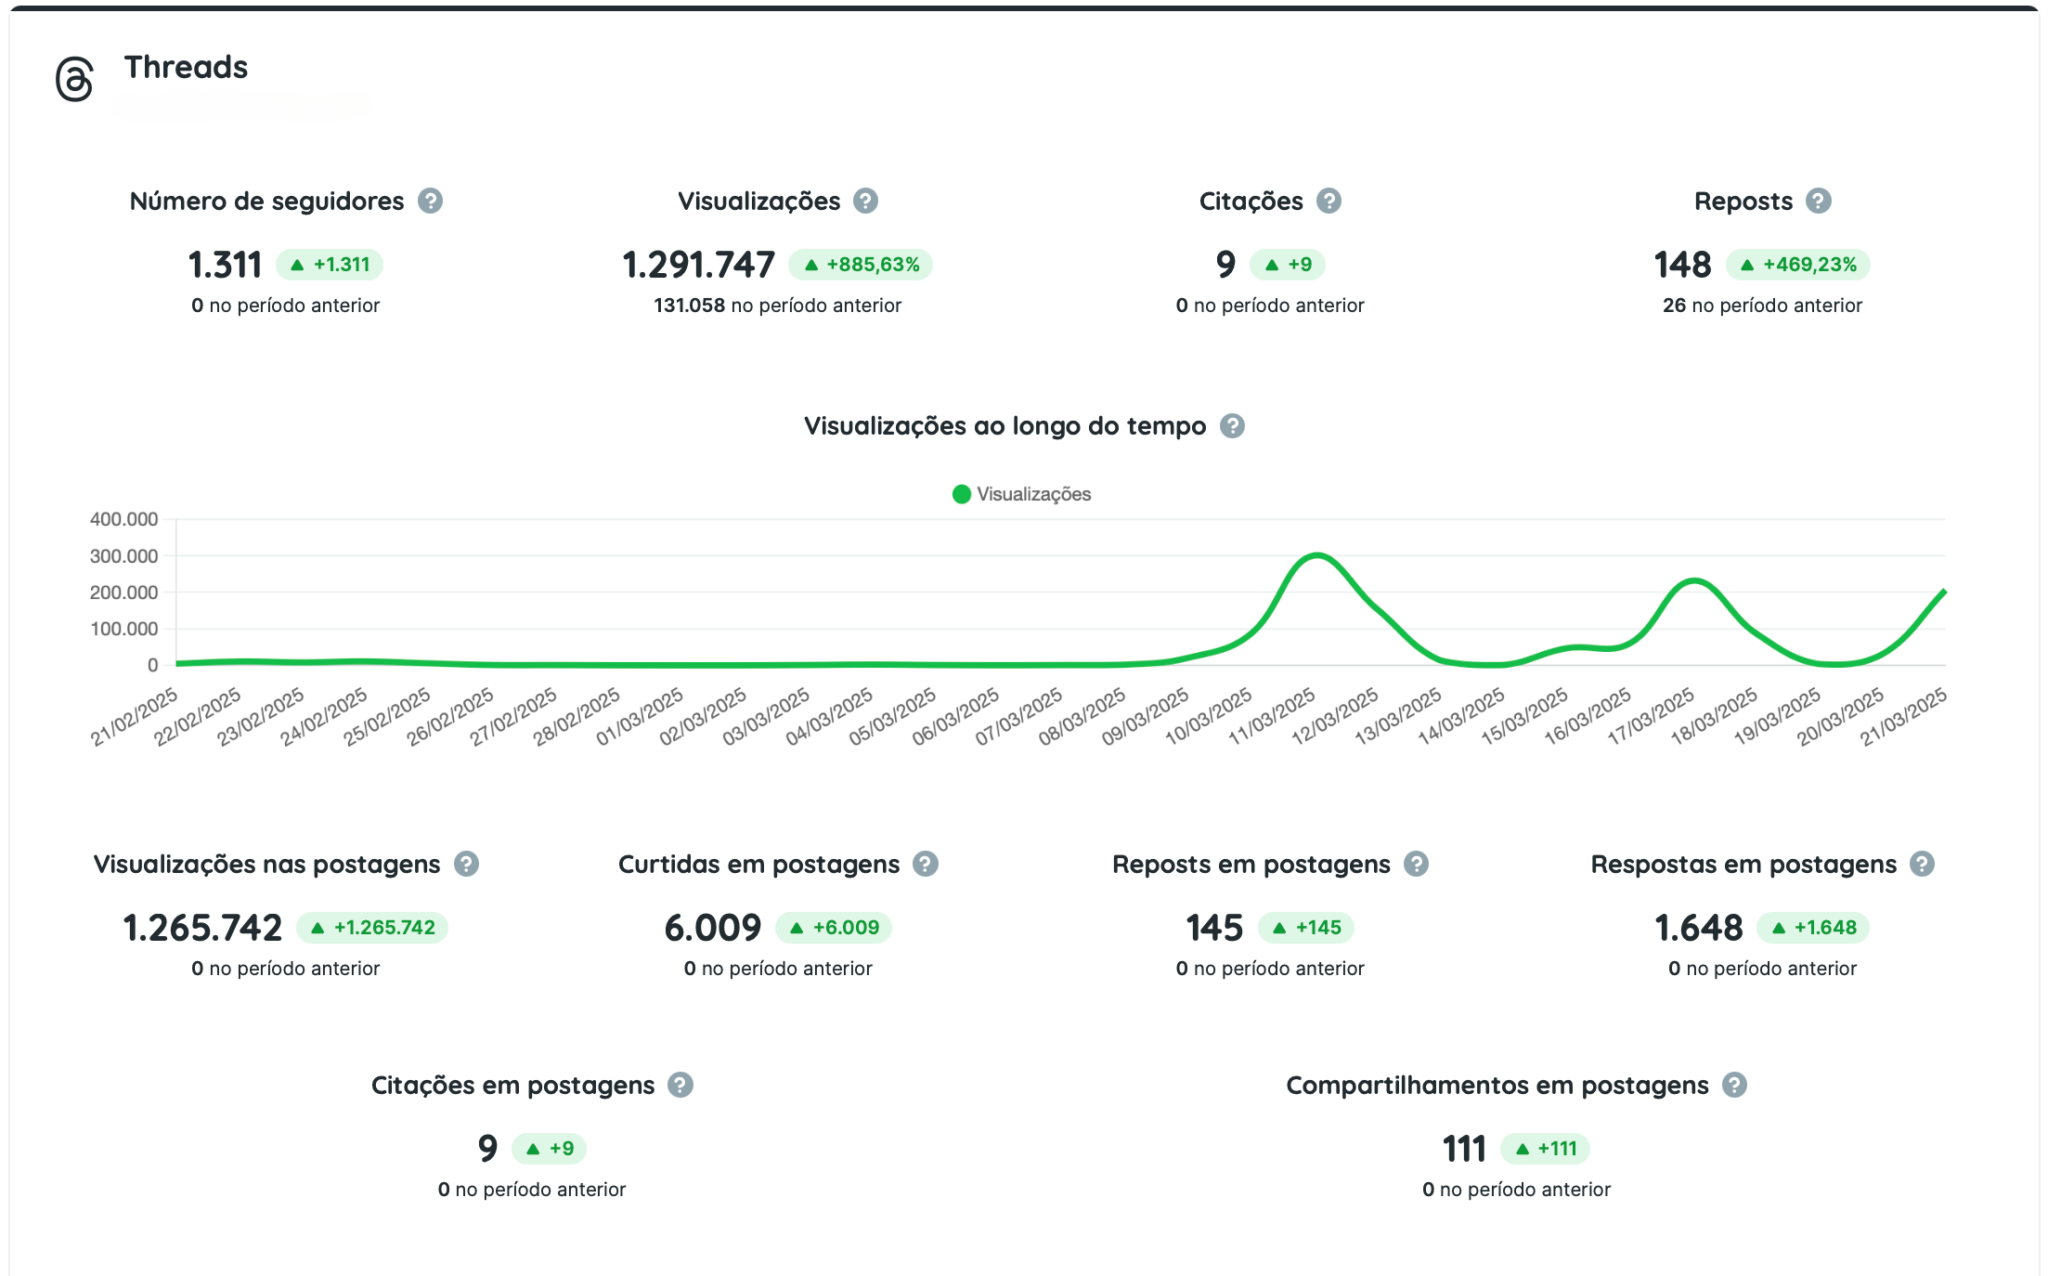Image resolution: width=2048 pixels, height=1276 pixels.
Task: Click the +145 change badge
Action: click(x=1306, y=928)
